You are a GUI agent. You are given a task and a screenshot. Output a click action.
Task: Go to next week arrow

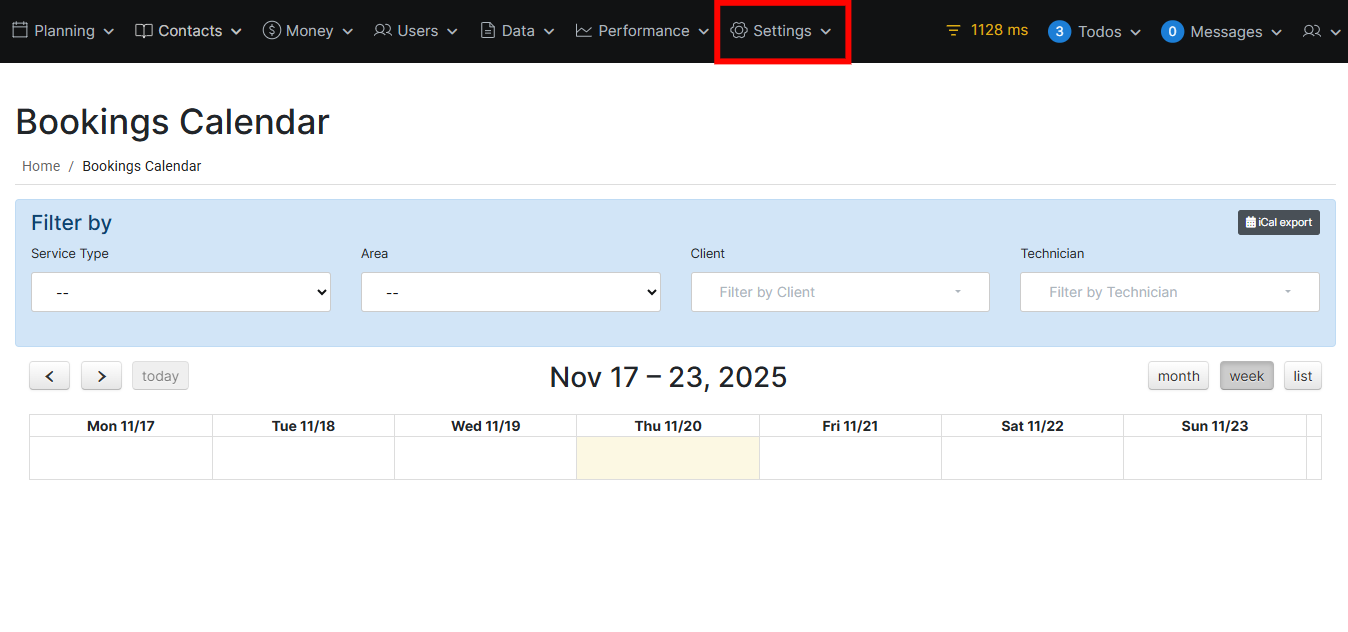point(101,376)
